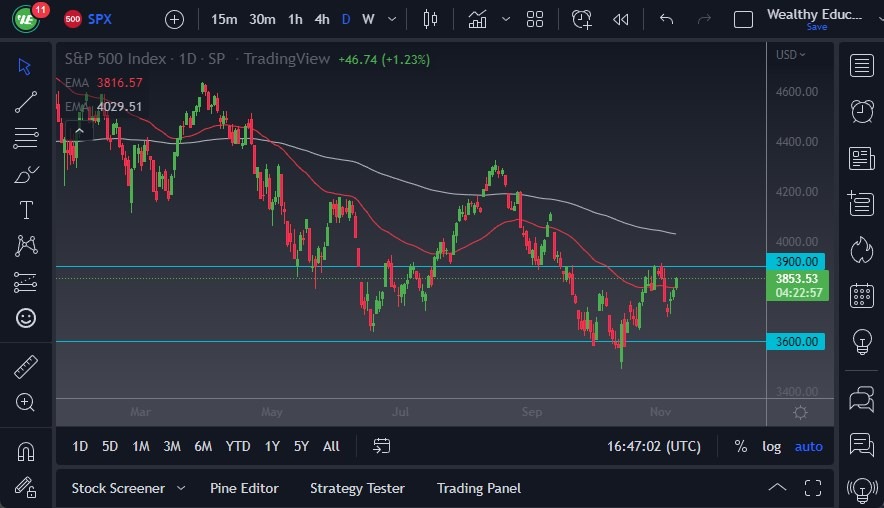This screenshot has width=884, height=508.
Task: Set date range to 5Y
Action: coord(301,447)
